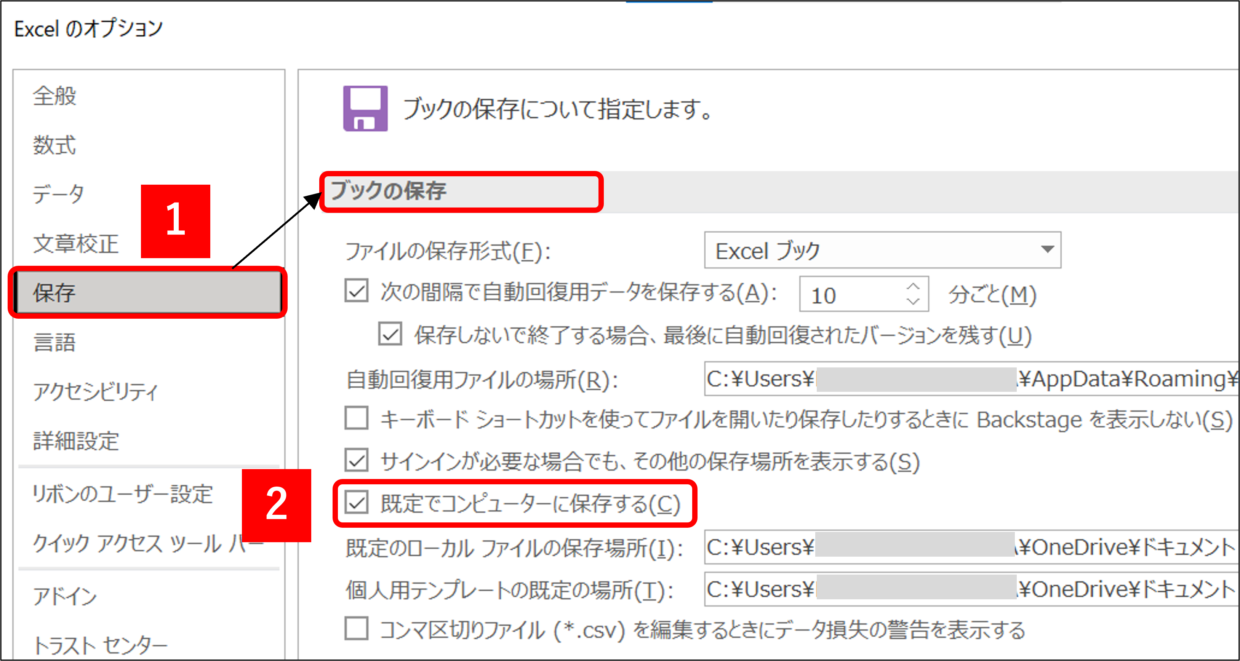Screen dimensions: 1240x661
Task: Enable コンマ区切りファイル (*.csv) 警告 checkbox
Action: pos(356,629)
